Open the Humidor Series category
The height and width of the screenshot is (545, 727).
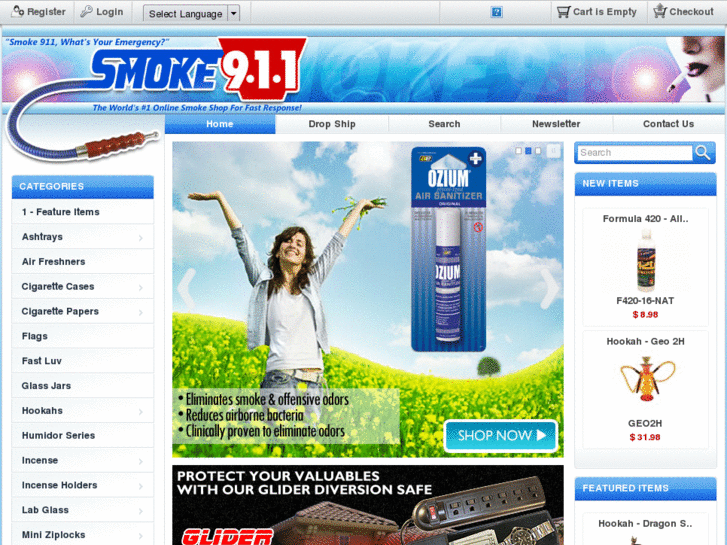pyautogui.click(x=83, y=435)
